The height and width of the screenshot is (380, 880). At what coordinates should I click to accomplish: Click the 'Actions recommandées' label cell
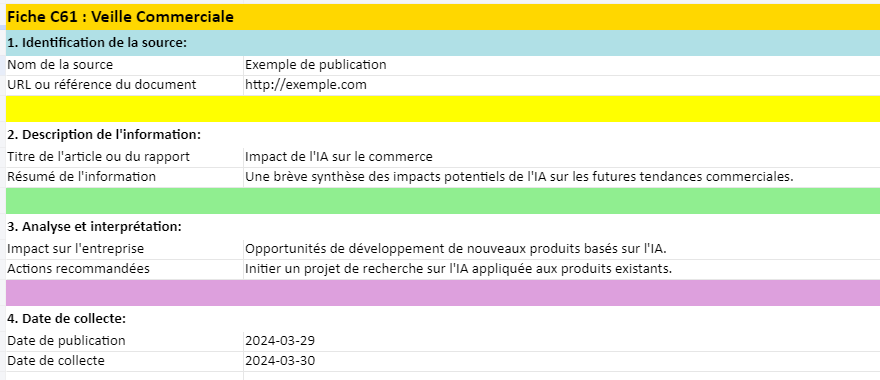(x=124, y=269)
